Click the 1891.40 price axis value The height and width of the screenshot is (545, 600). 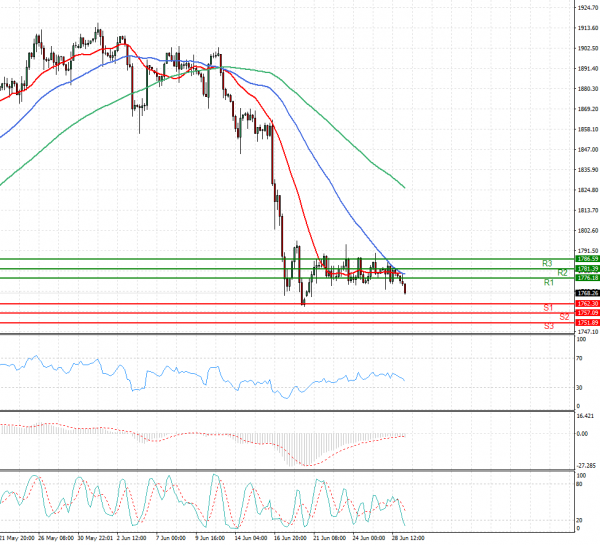pyautogui.click(x=588, y=69)
